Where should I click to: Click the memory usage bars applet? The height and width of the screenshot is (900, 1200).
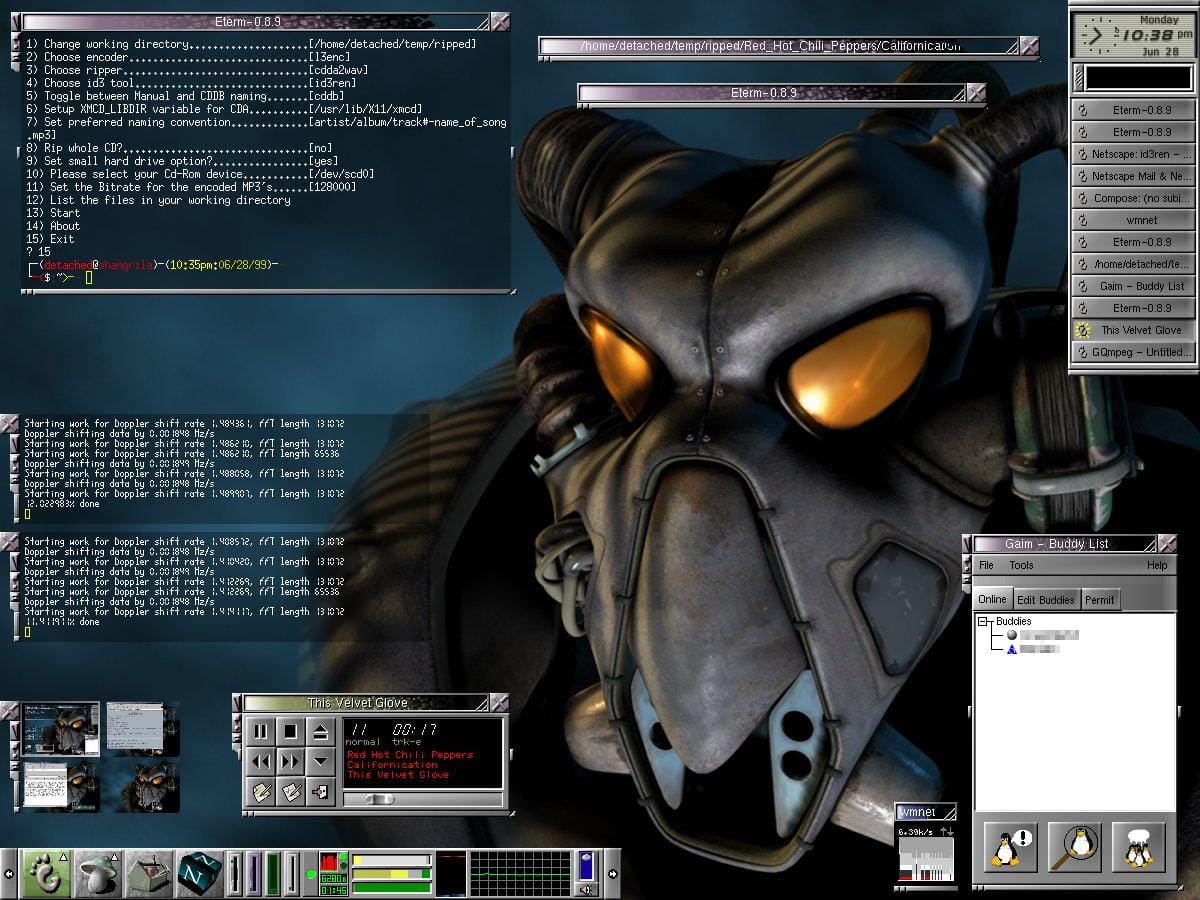point(391,874)
